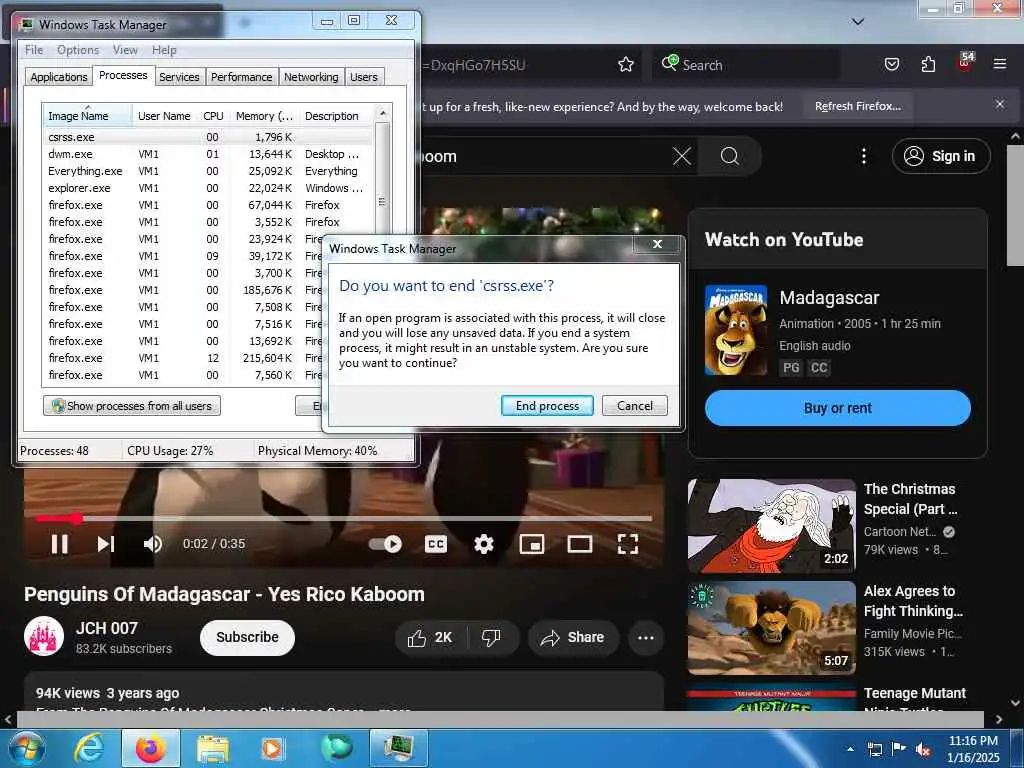Cancel the end process dialog
1024x768 pixels.
635,406
